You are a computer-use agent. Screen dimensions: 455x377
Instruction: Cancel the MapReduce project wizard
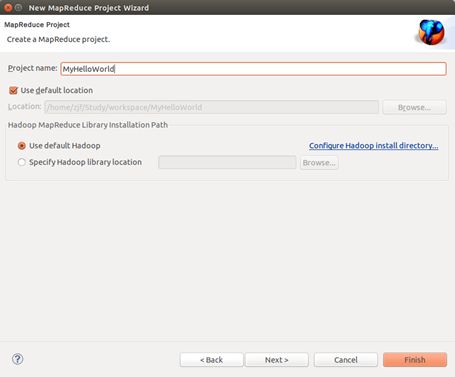point(346,360)
